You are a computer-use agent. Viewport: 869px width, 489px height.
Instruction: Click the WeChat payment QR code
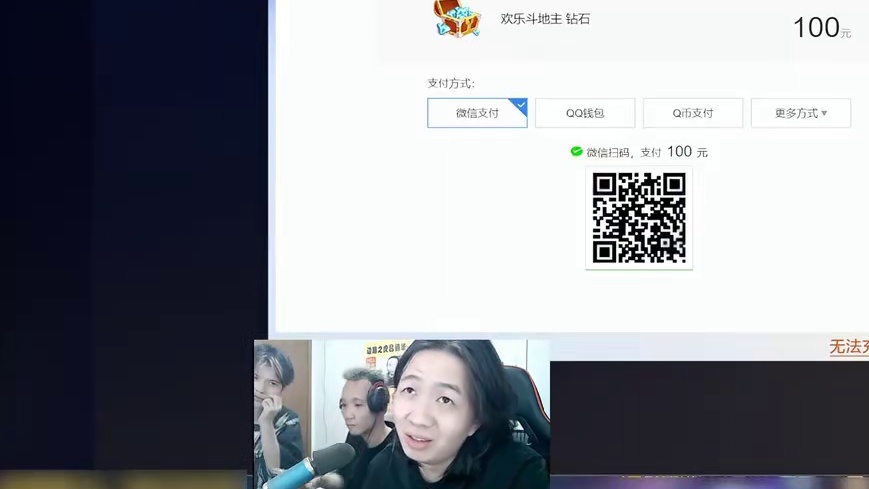[639, 217]
